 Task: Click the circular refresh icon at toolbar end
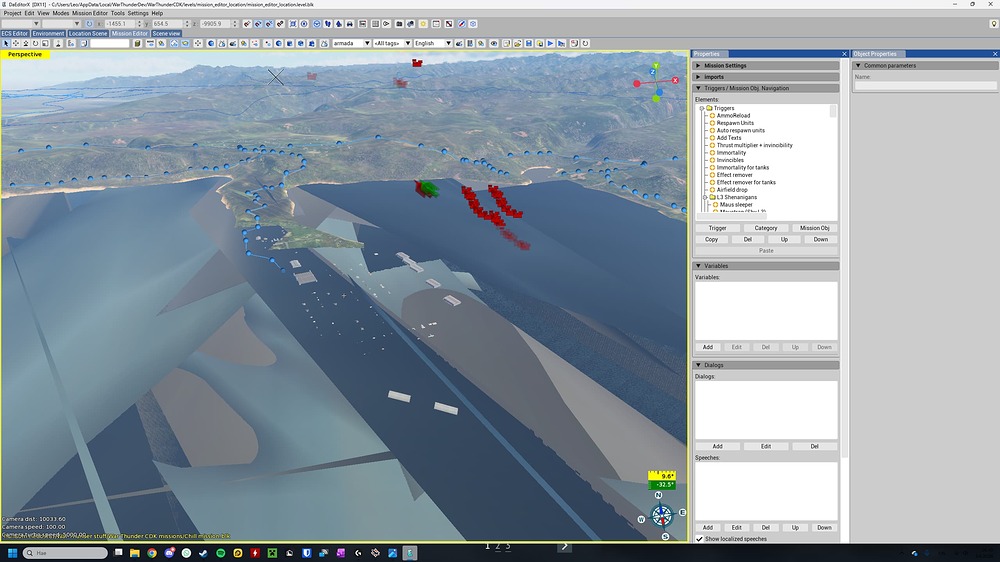585,43
